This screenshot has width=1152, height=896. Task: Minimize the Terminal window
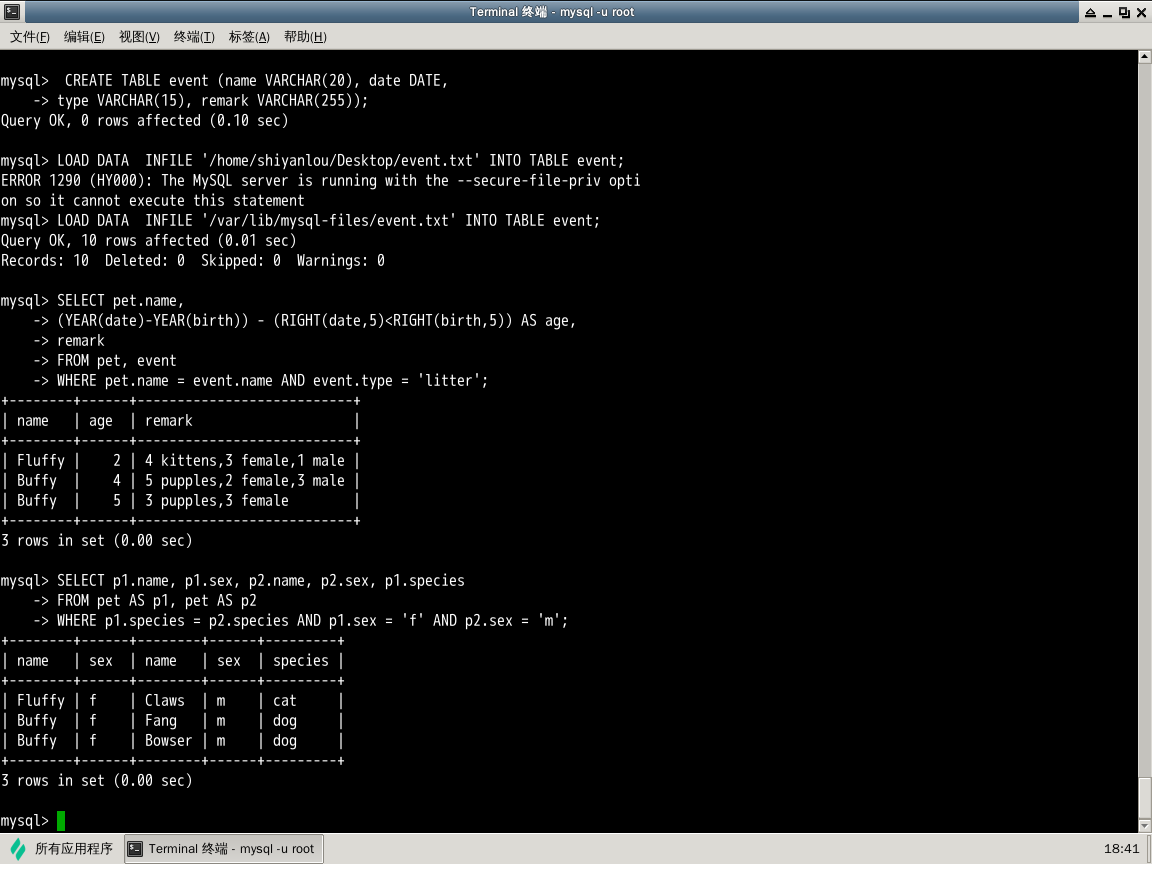1106,12
